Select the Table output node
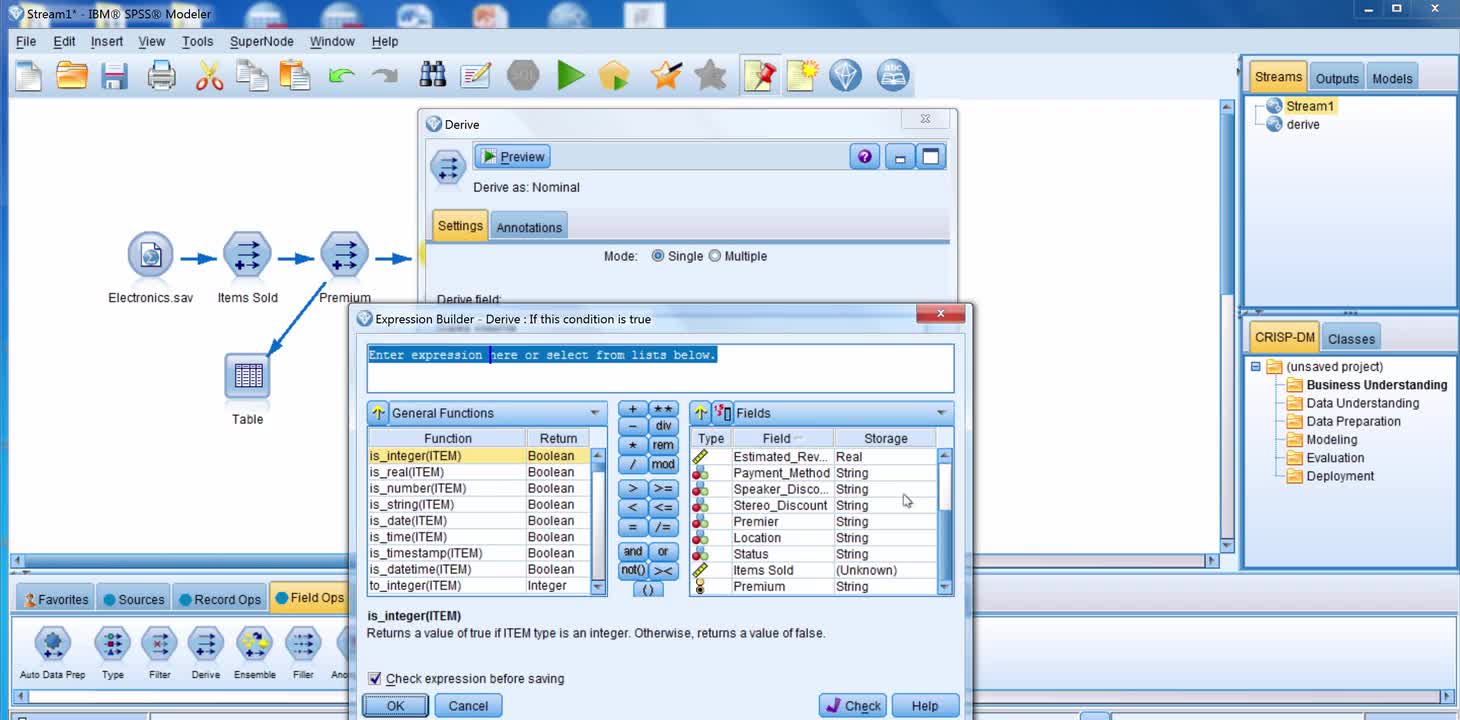This screenshot has height=720, width=1460. tap(247, 377)
